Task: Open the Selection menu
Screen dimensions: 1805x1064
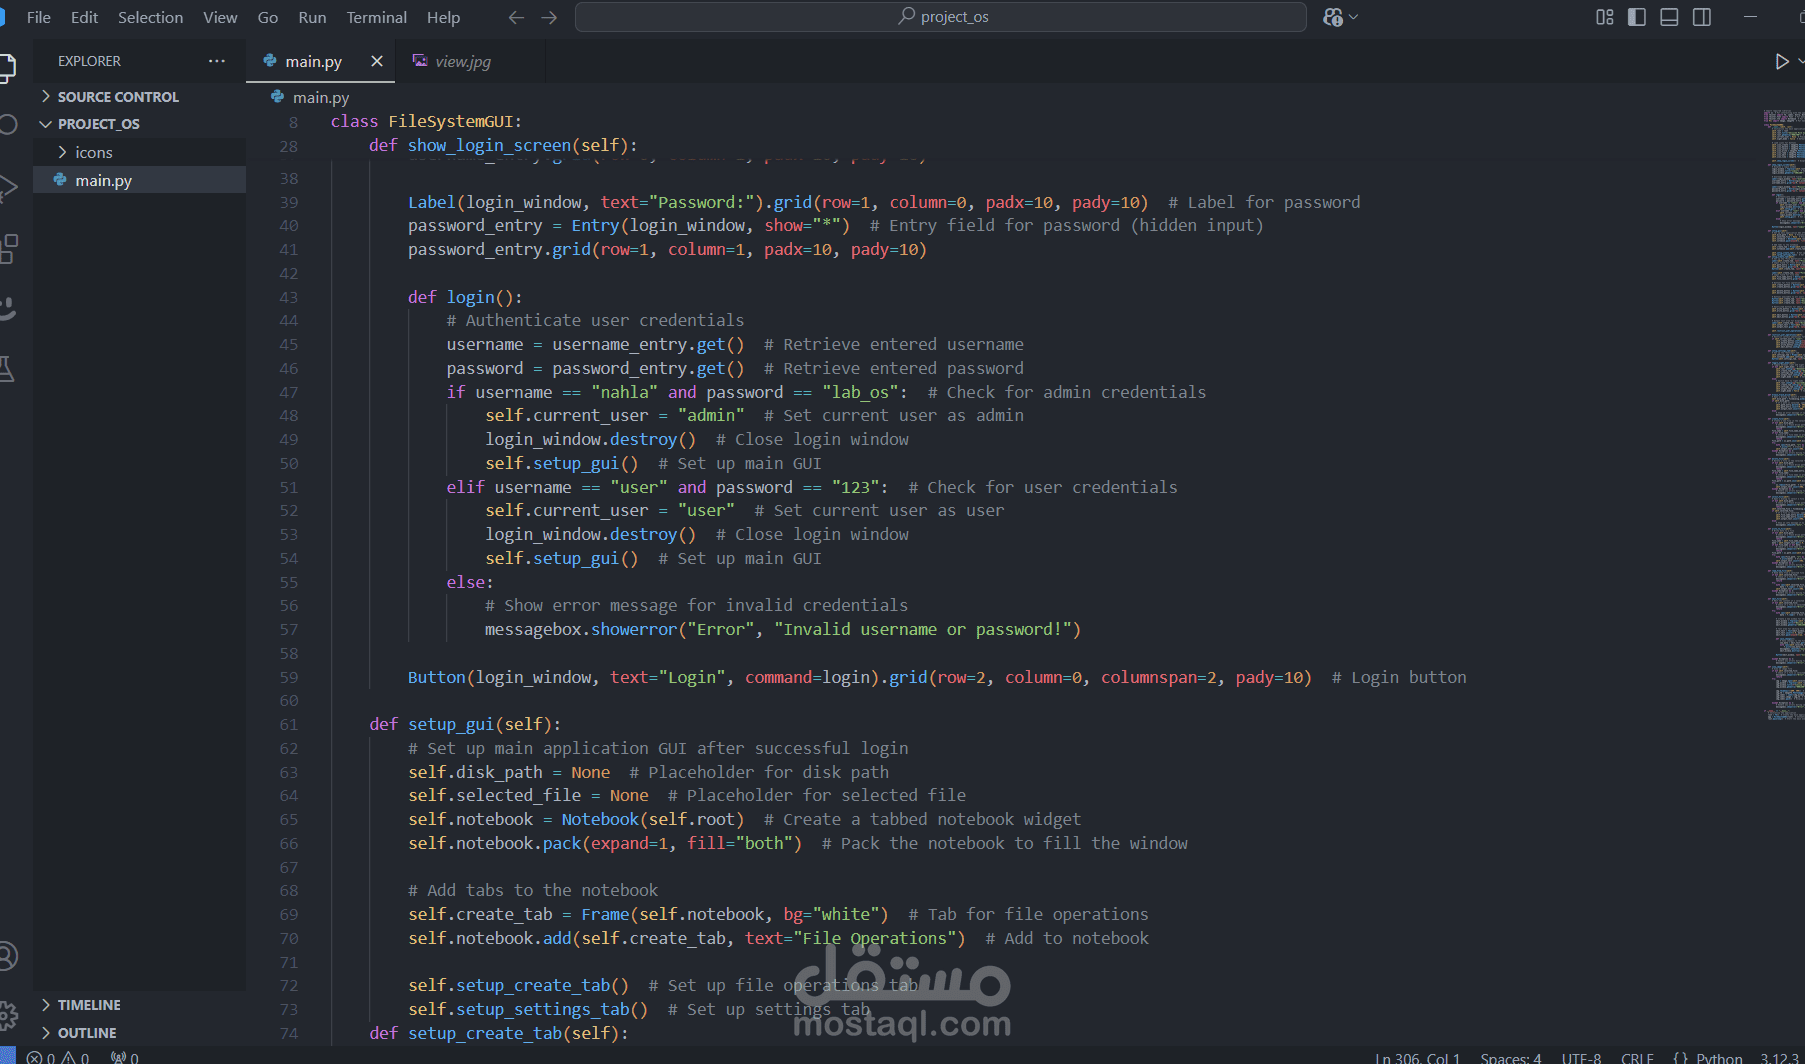Action: click(x=150, y=17)
